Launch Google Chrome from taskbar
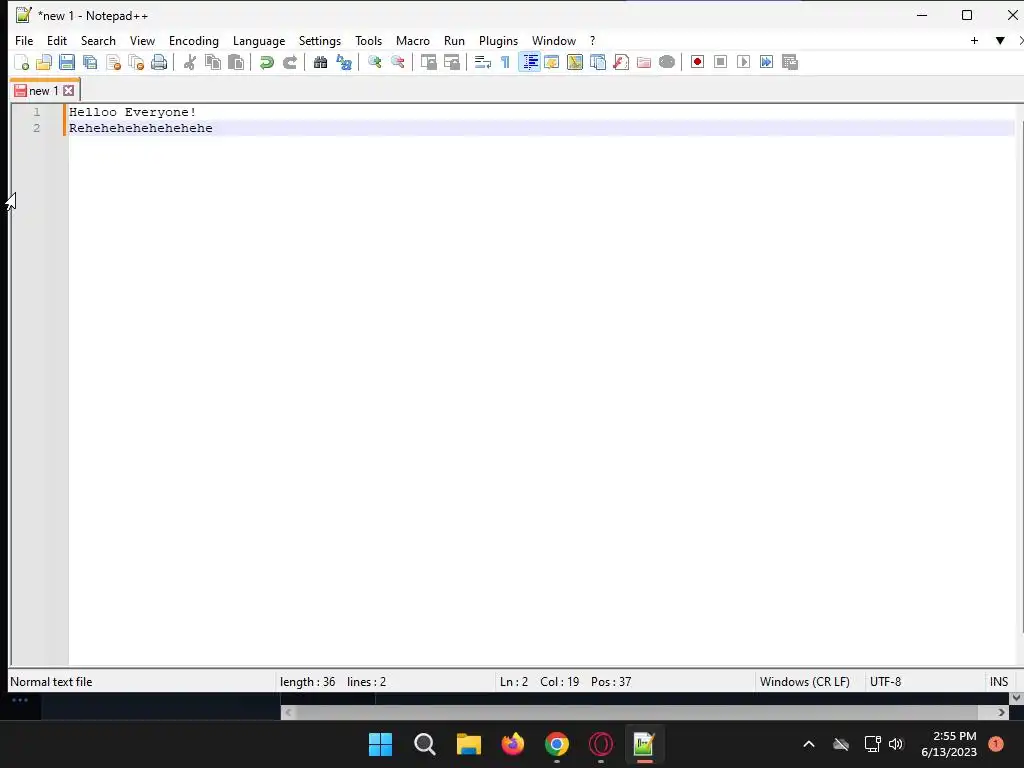Screen dimensions: 1024x768 pyautogui.click(x=556, y=744)
